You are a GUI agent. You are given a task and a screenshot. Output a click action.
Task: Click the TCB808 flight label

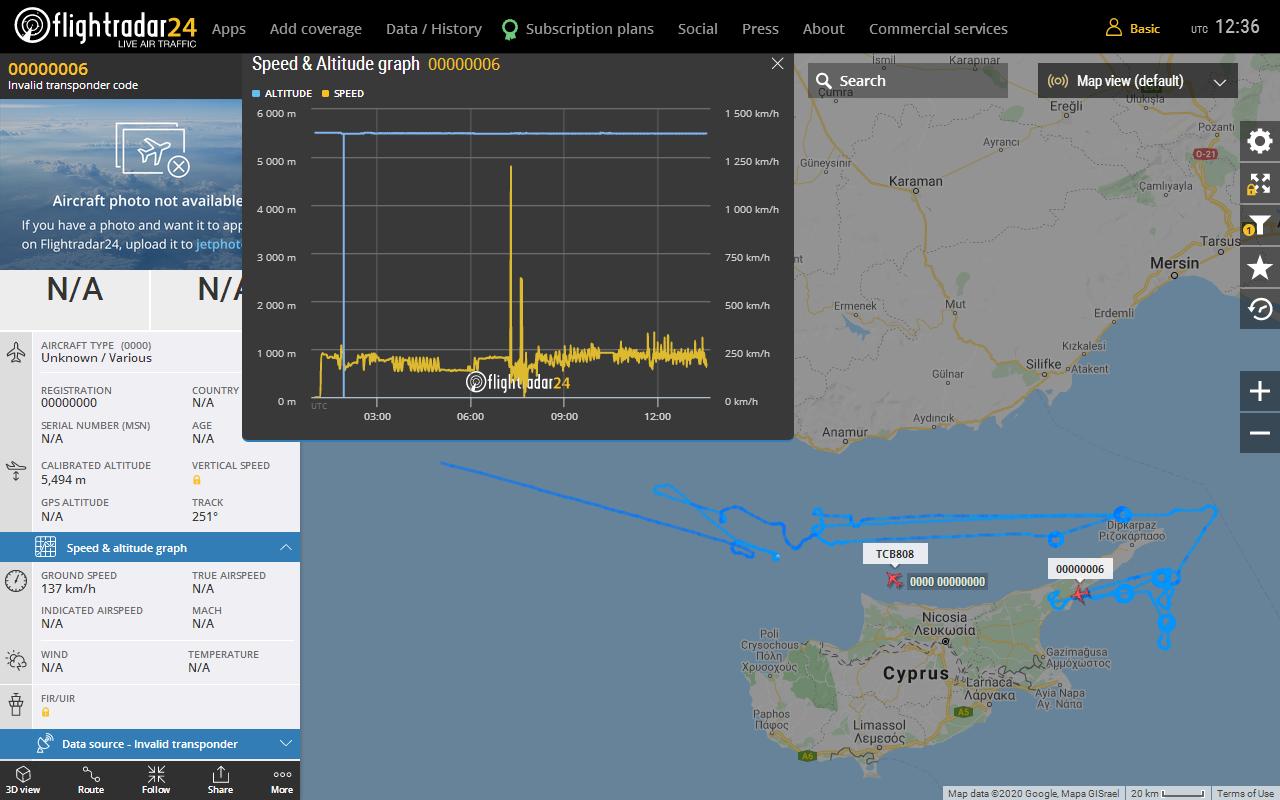click(x=895, y=554)
